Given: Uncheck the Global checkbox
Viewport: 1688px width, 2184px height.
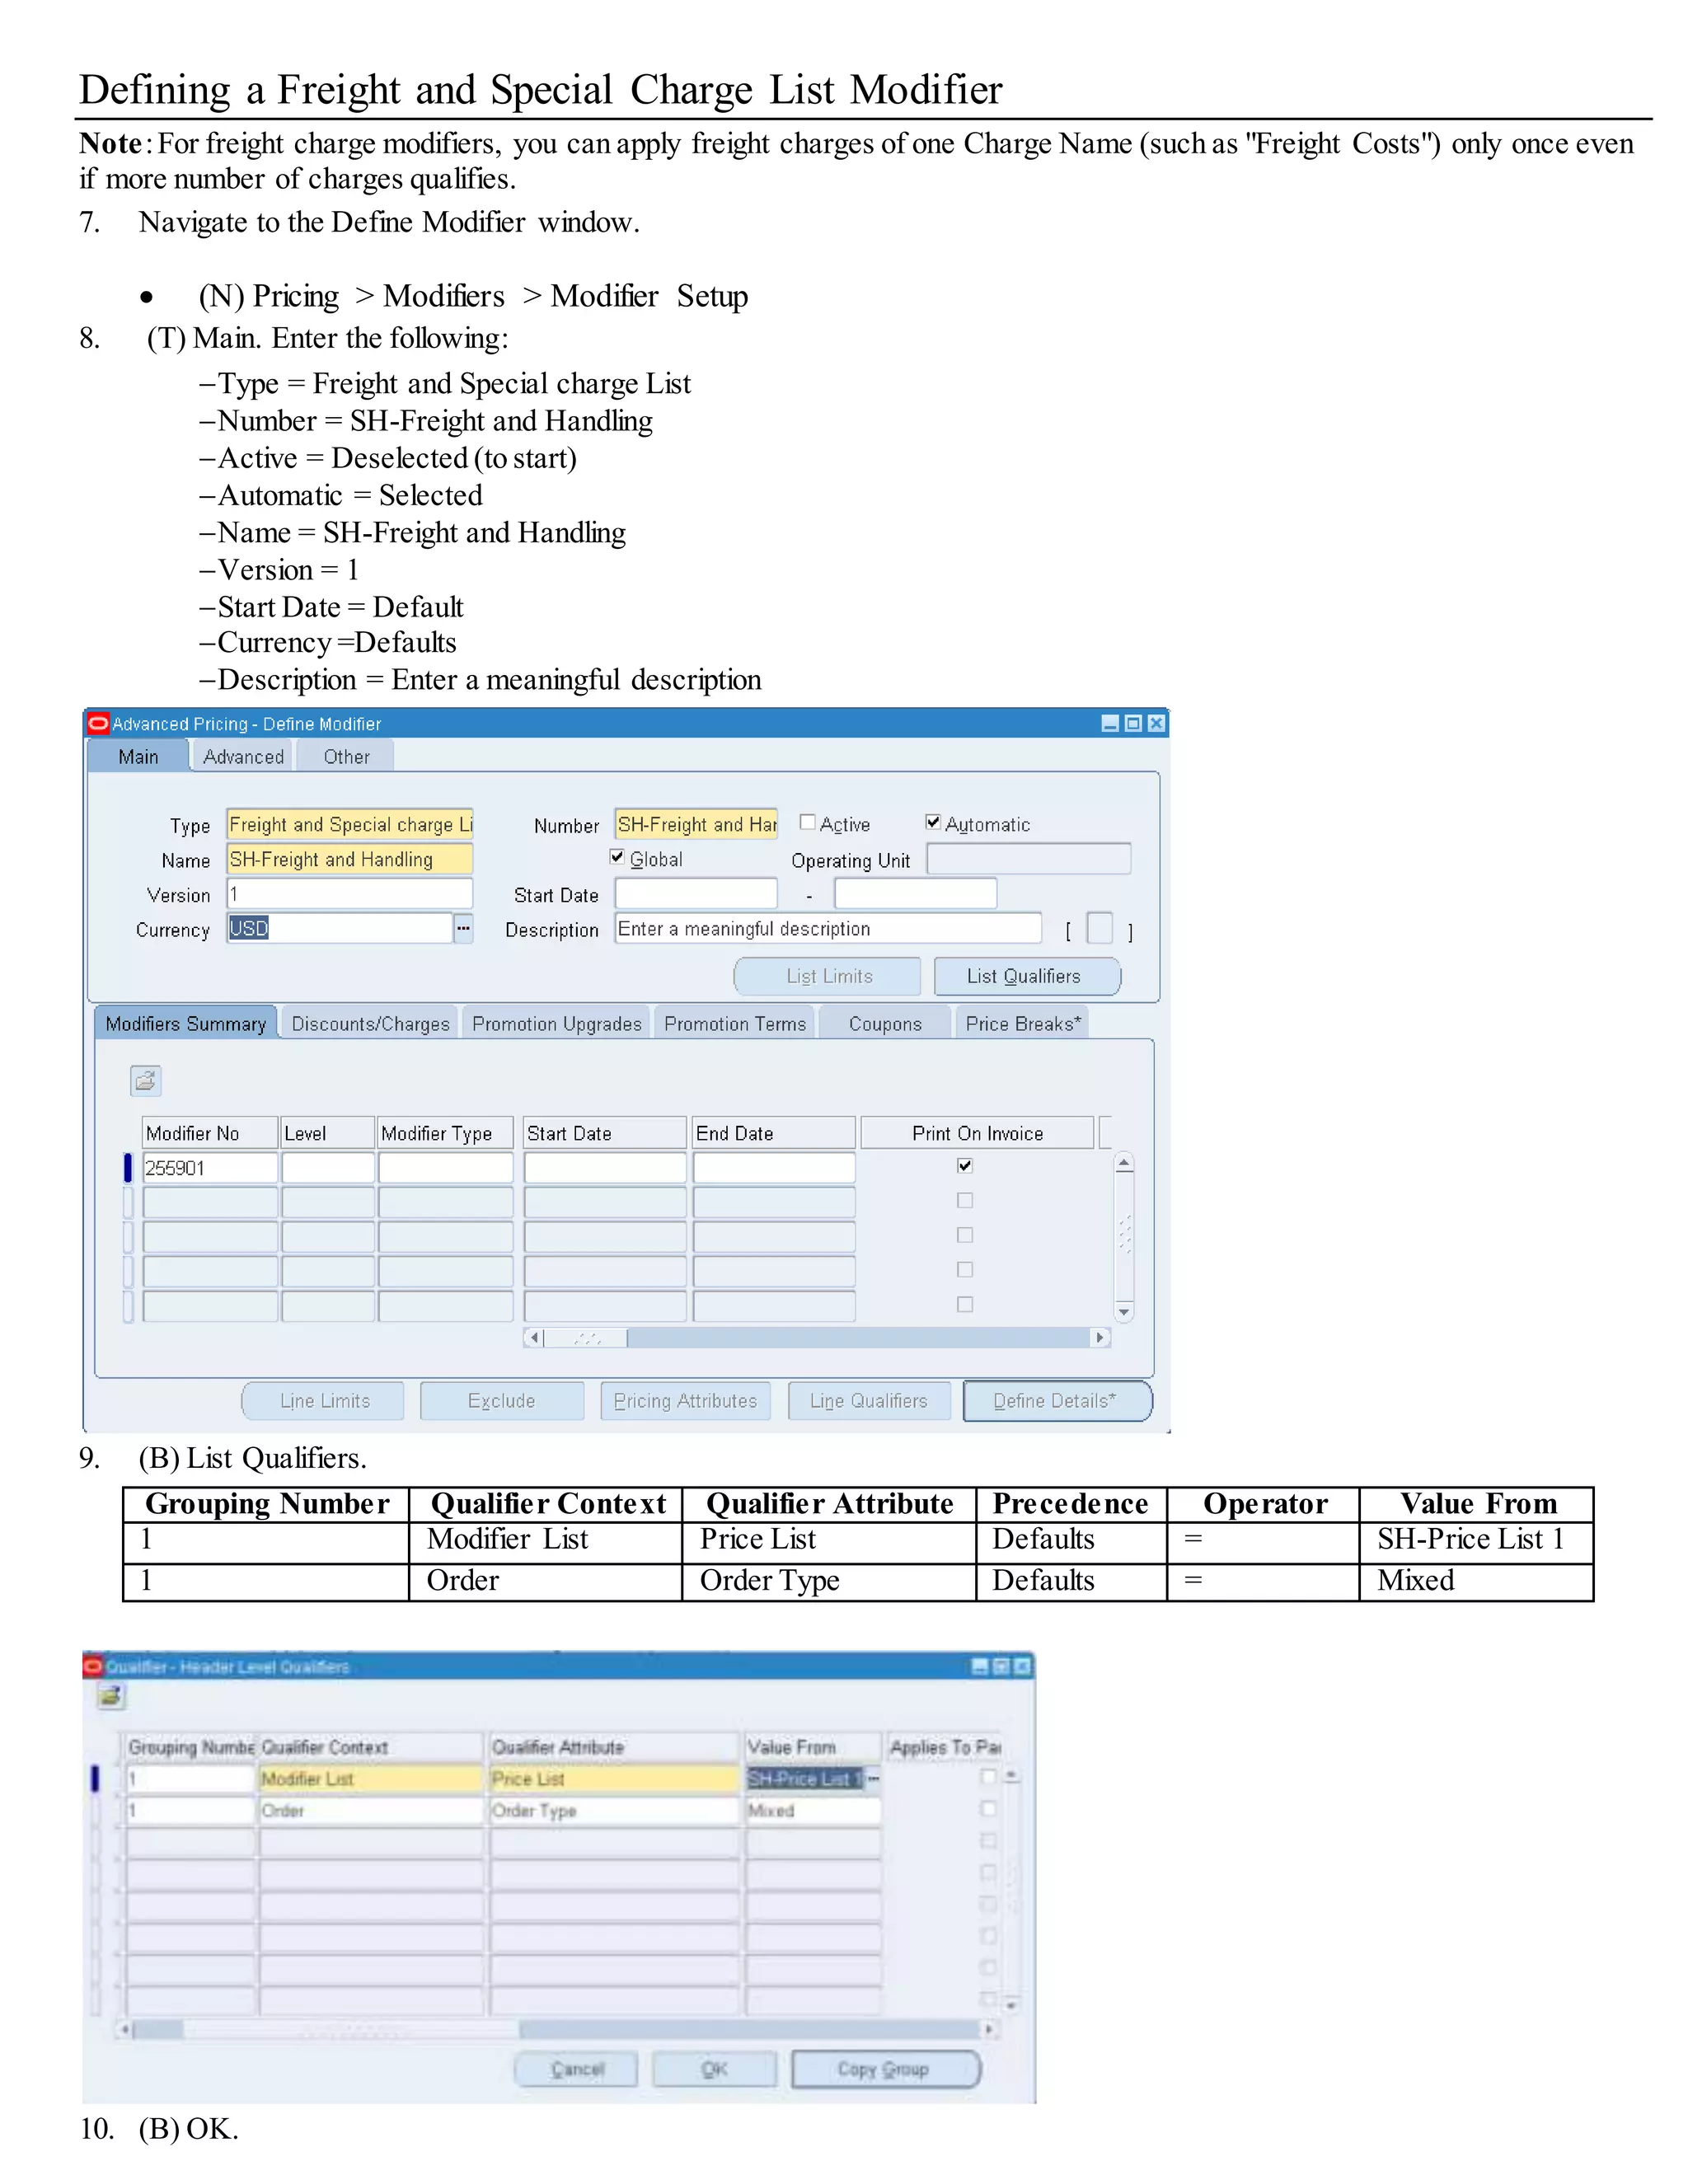Looking at the screenshot, I should click(617, 857).
